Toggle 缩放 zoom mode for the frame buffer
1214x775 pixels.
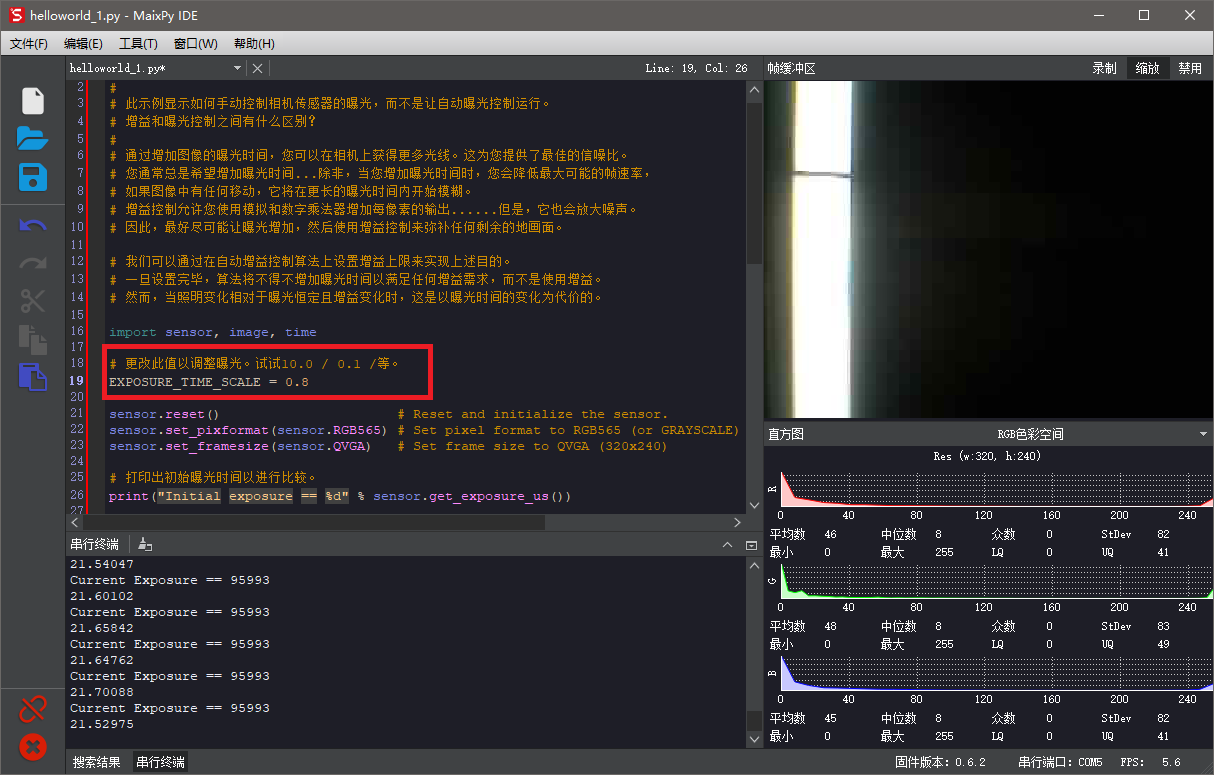pos(1146,68)
